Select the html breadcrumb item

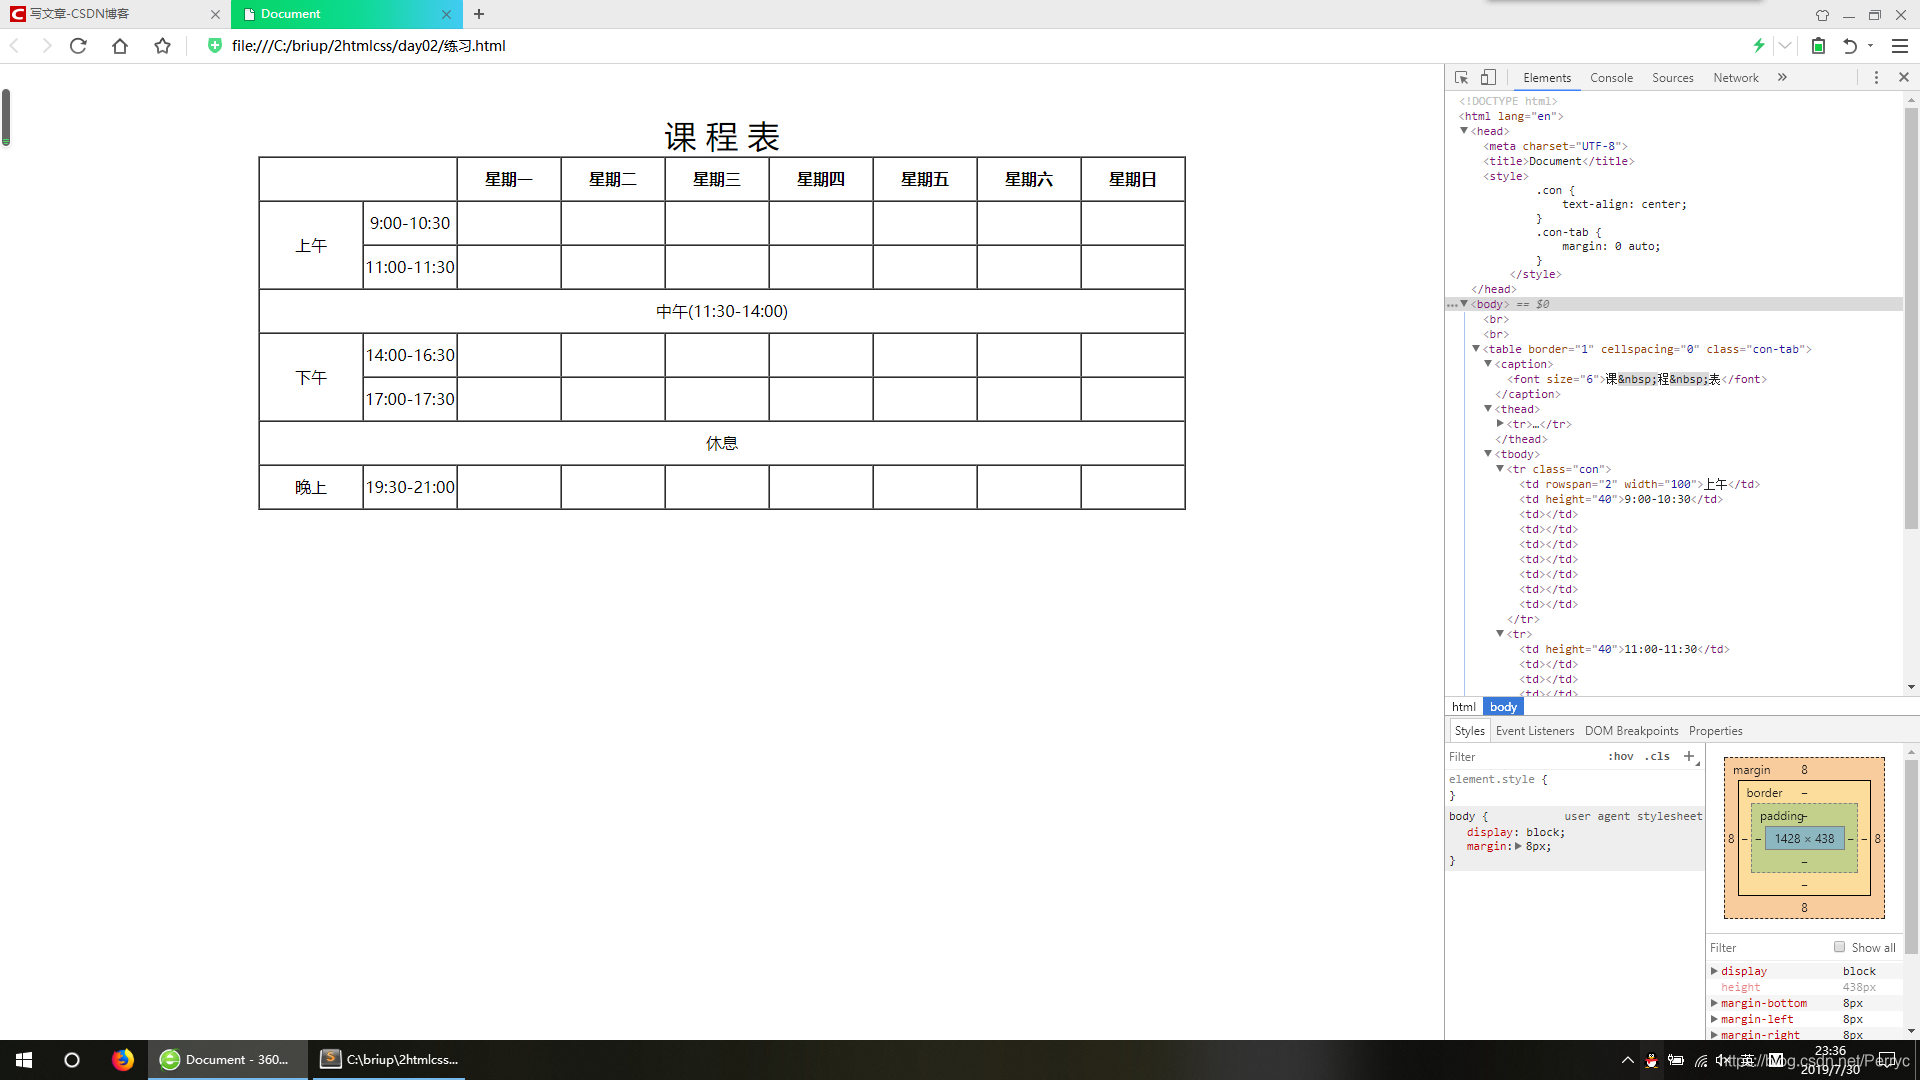pos(1463,707)
